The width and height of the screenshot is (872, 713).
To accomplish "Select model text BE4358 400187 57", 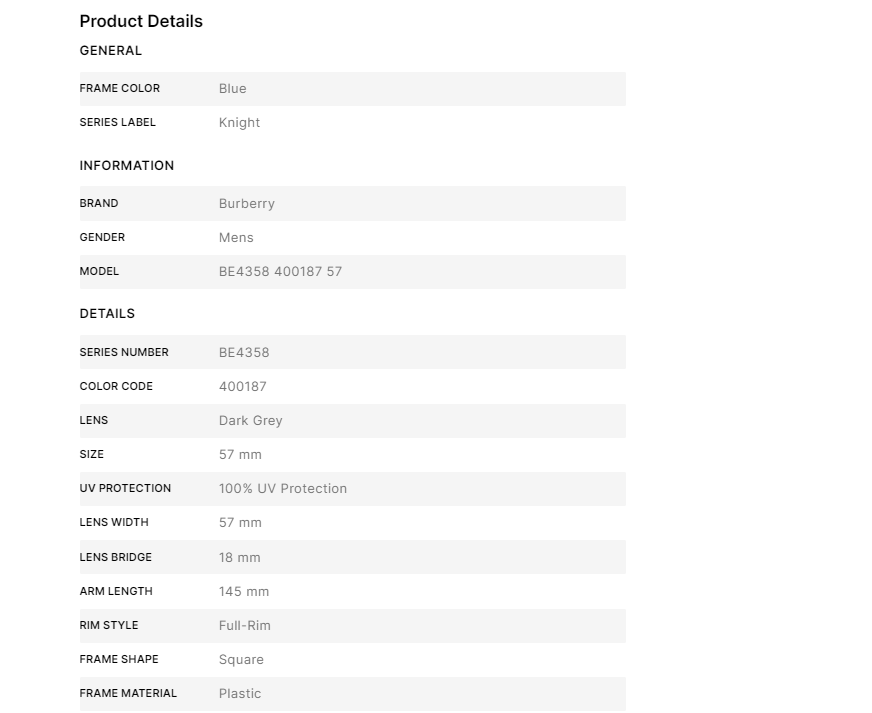I will point(281,271).
